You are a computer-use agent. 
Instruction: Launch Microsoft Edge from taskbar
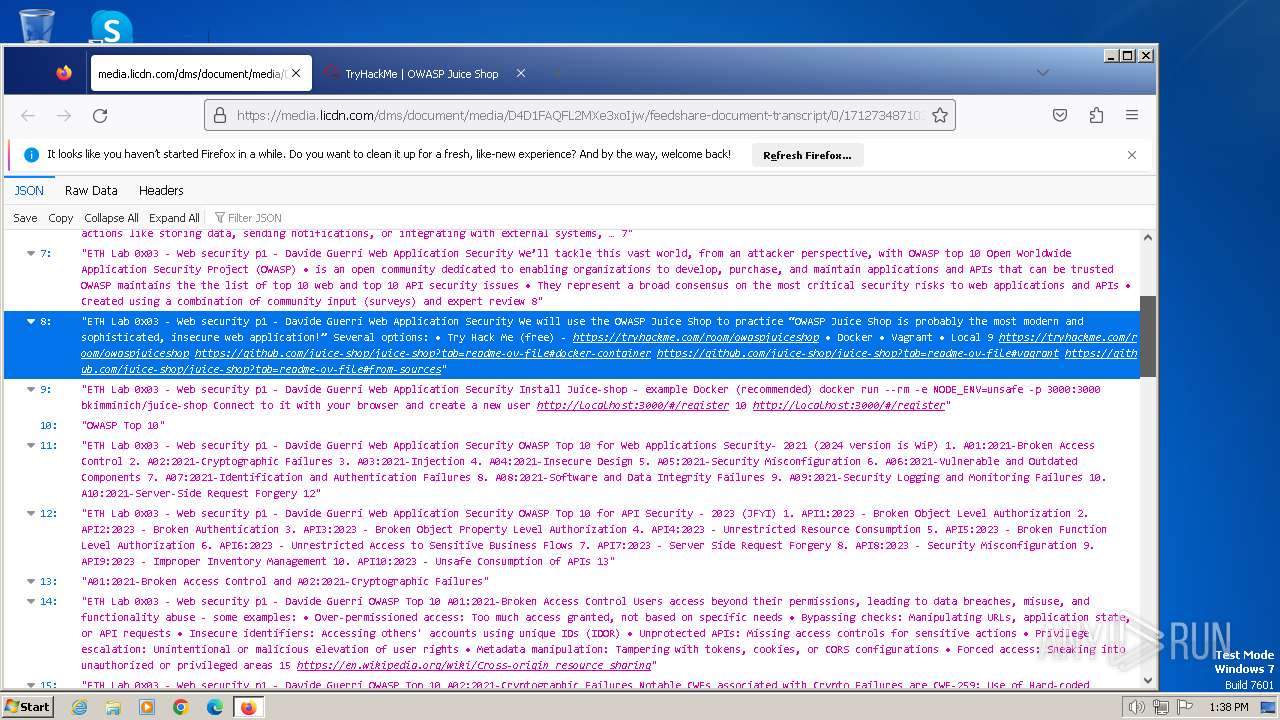[x=215, y=707]
